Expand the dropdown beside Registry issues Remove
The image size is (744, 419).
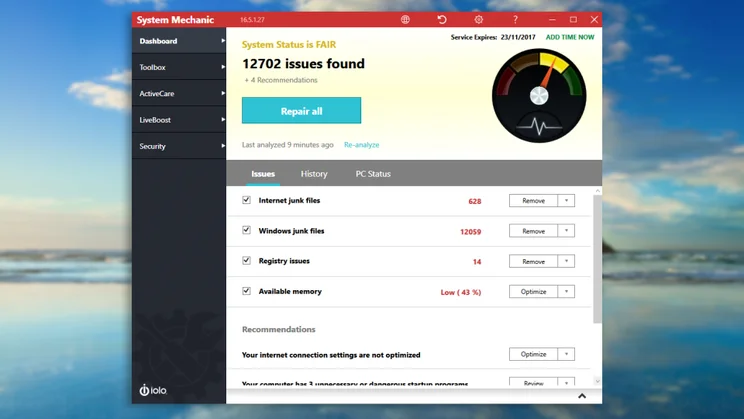pos(566,261)
